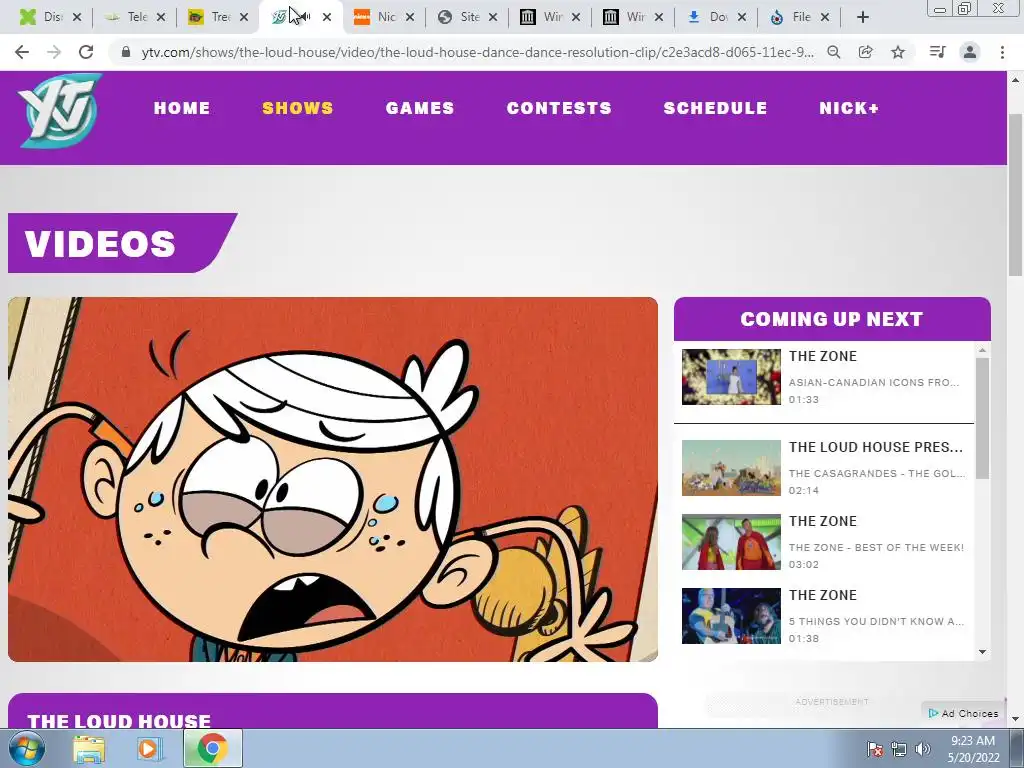Viewport: 1024px width, 768px height.
Task: Bookmark this page with the star icon
Action: [898, 52]
